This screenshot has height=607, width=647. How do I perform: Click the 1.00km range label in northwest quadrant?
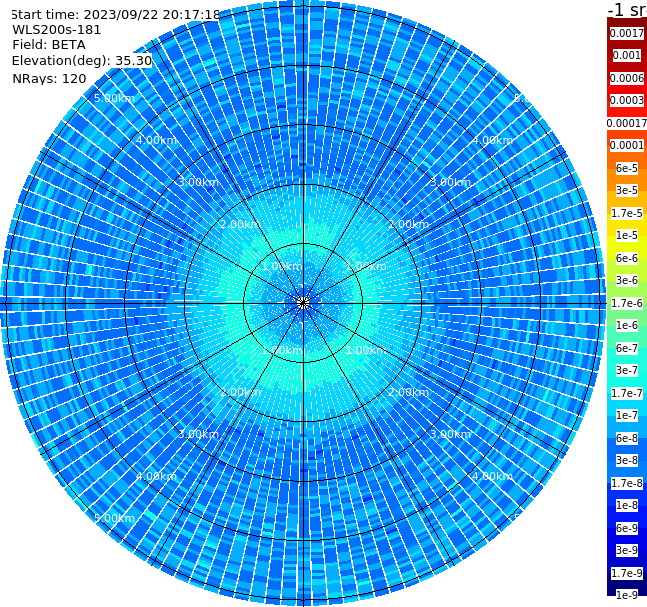click(282, 266)
